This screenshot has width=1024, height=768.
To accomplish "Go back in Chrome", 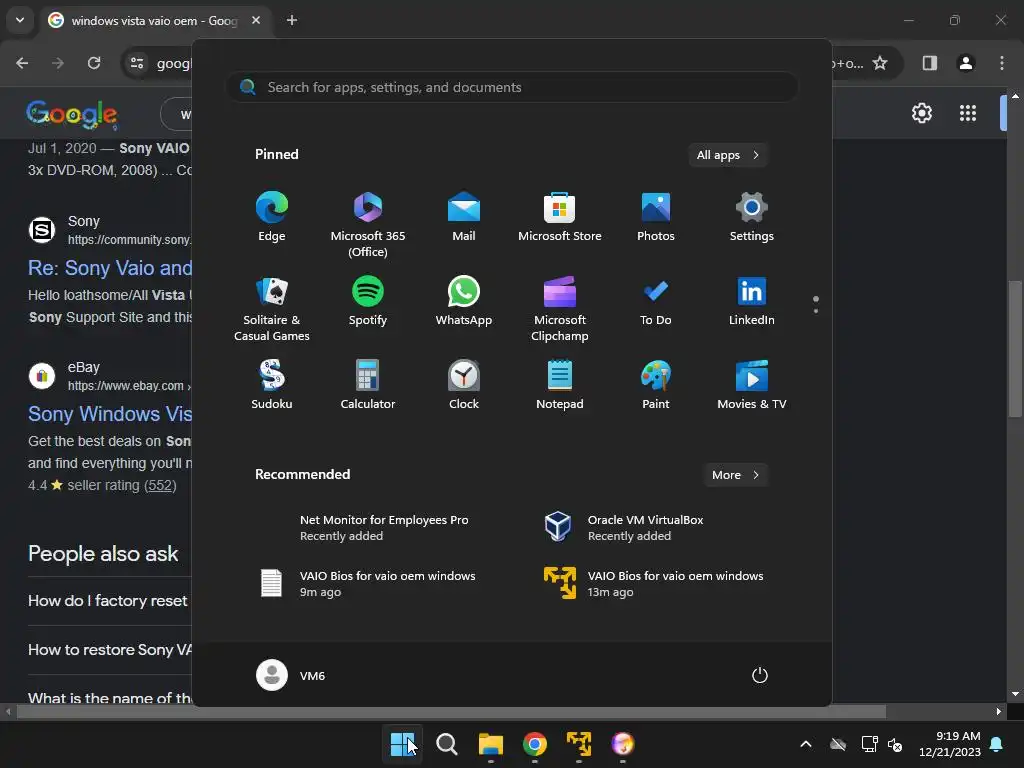I will [x=22, y=63].
